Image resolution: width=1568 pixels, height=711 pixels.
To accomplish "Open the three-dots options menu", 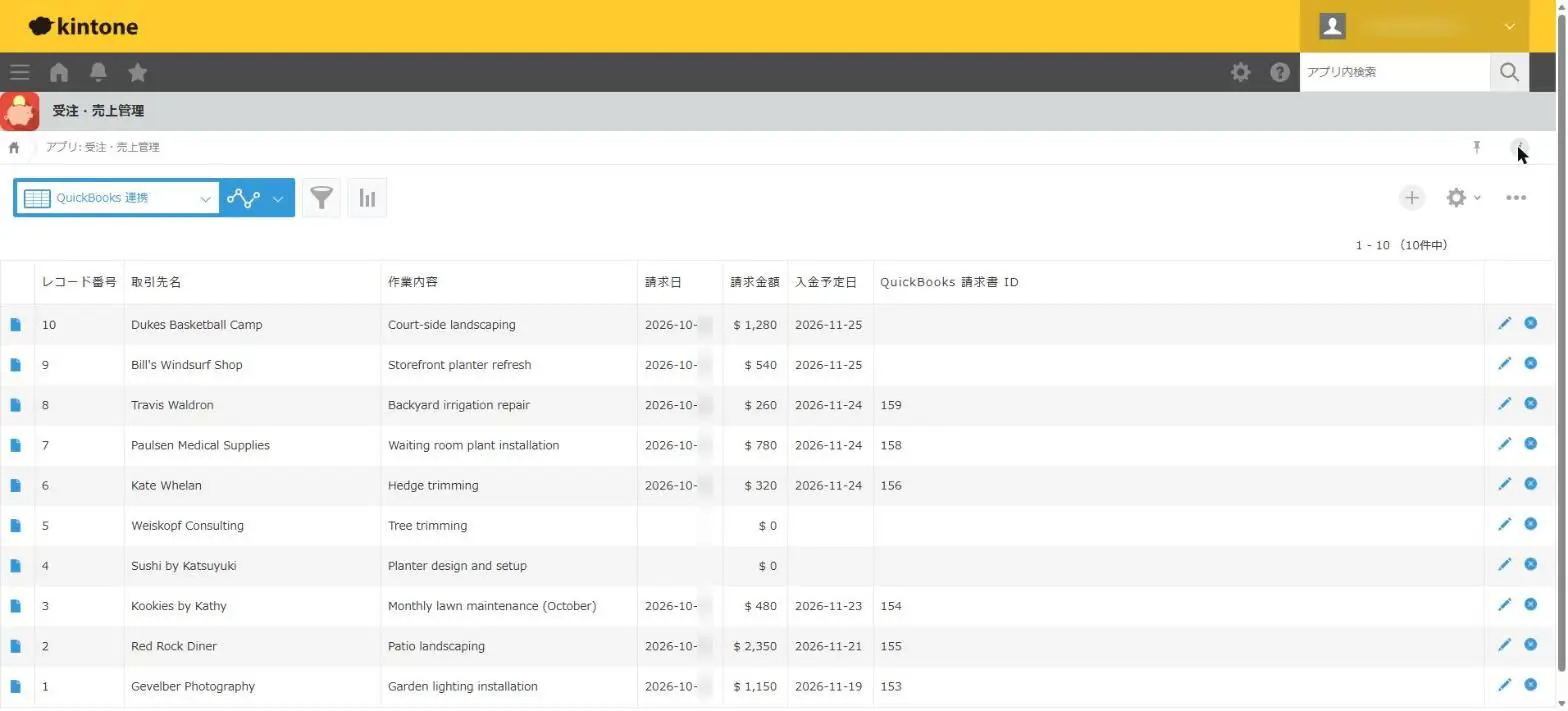I will pos(1516,198).
